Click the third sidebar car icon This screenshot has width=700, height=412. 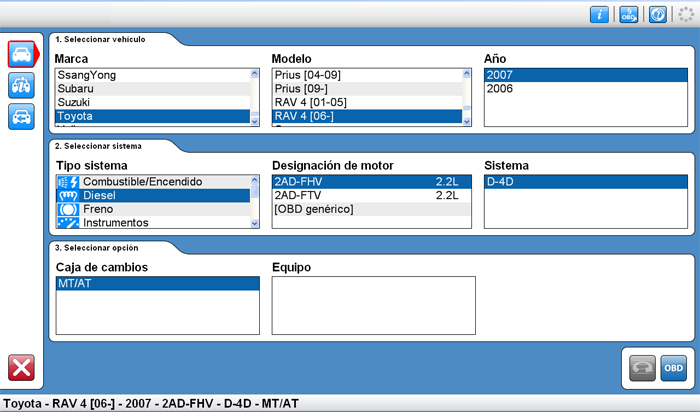[x=21, y=117]
